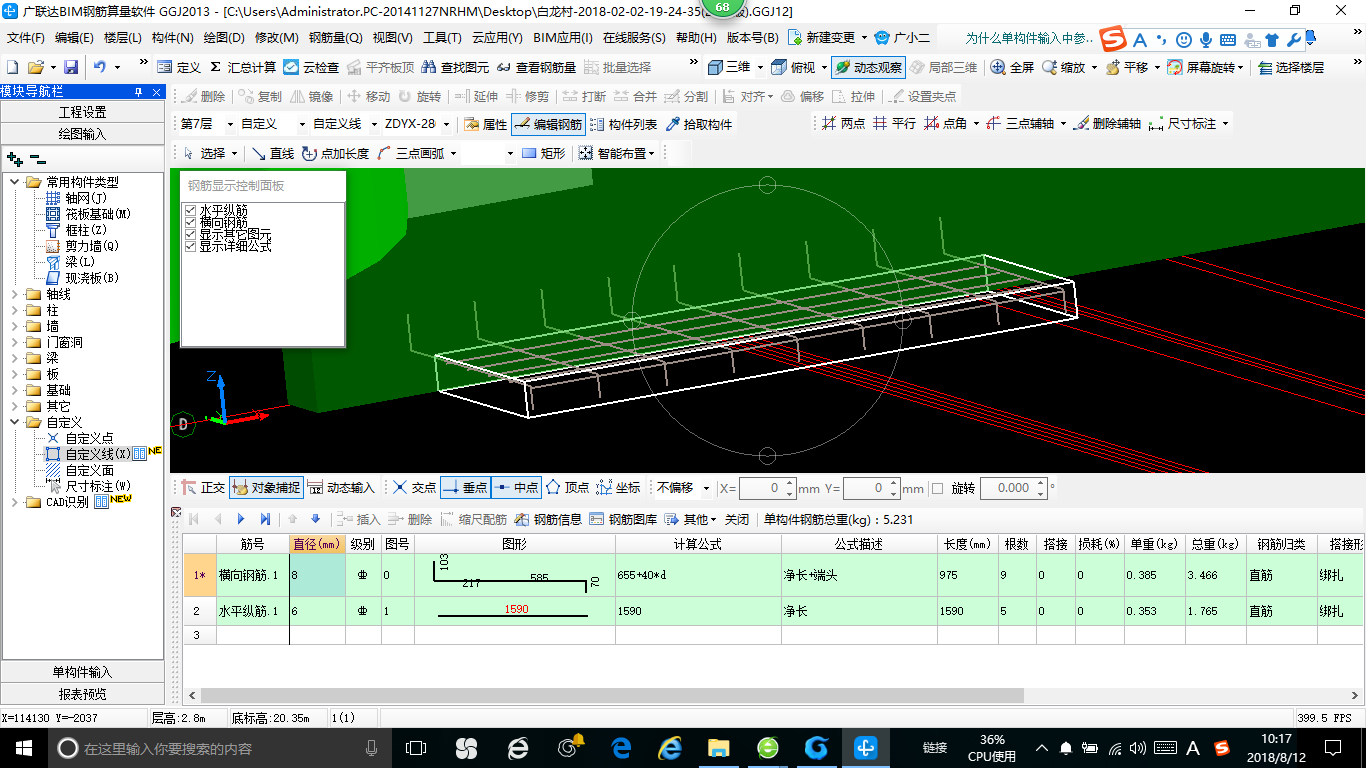
Task: Select 剪力墙(Q) tree item
Action: coord(92,246)
